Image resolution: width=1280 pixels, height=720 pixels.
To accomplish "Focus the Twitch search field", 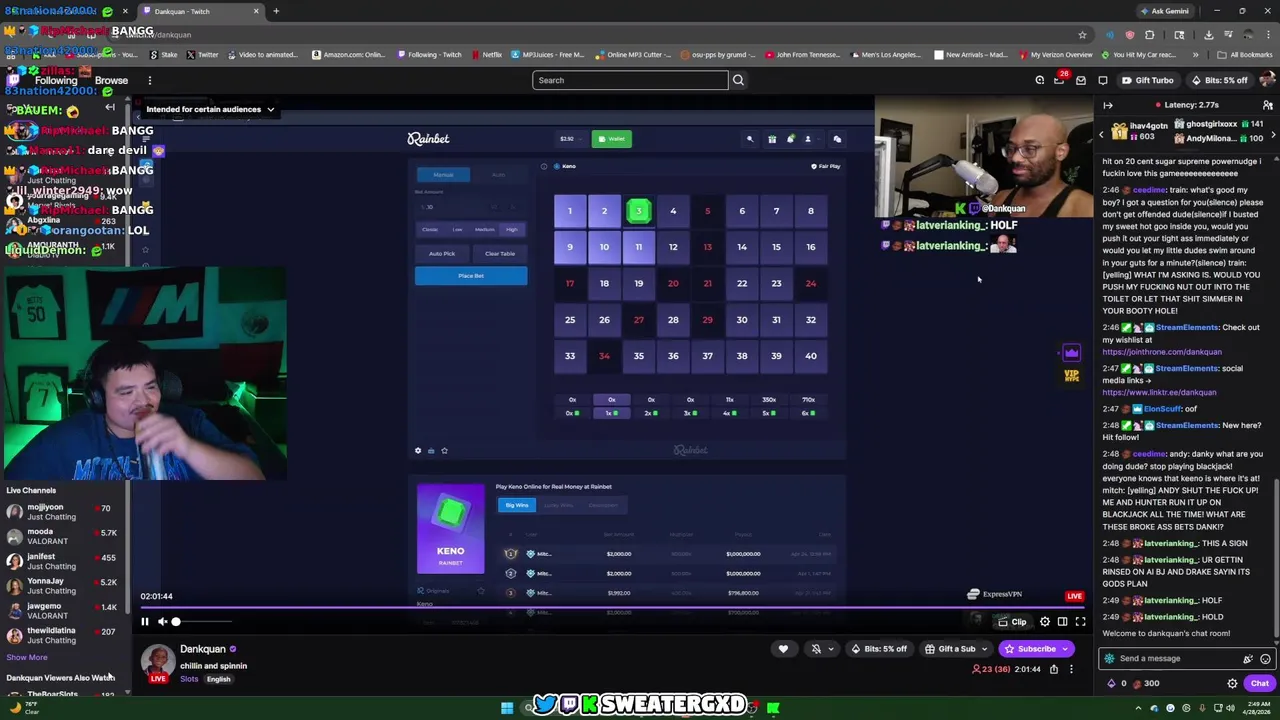I will pos(630,80).
